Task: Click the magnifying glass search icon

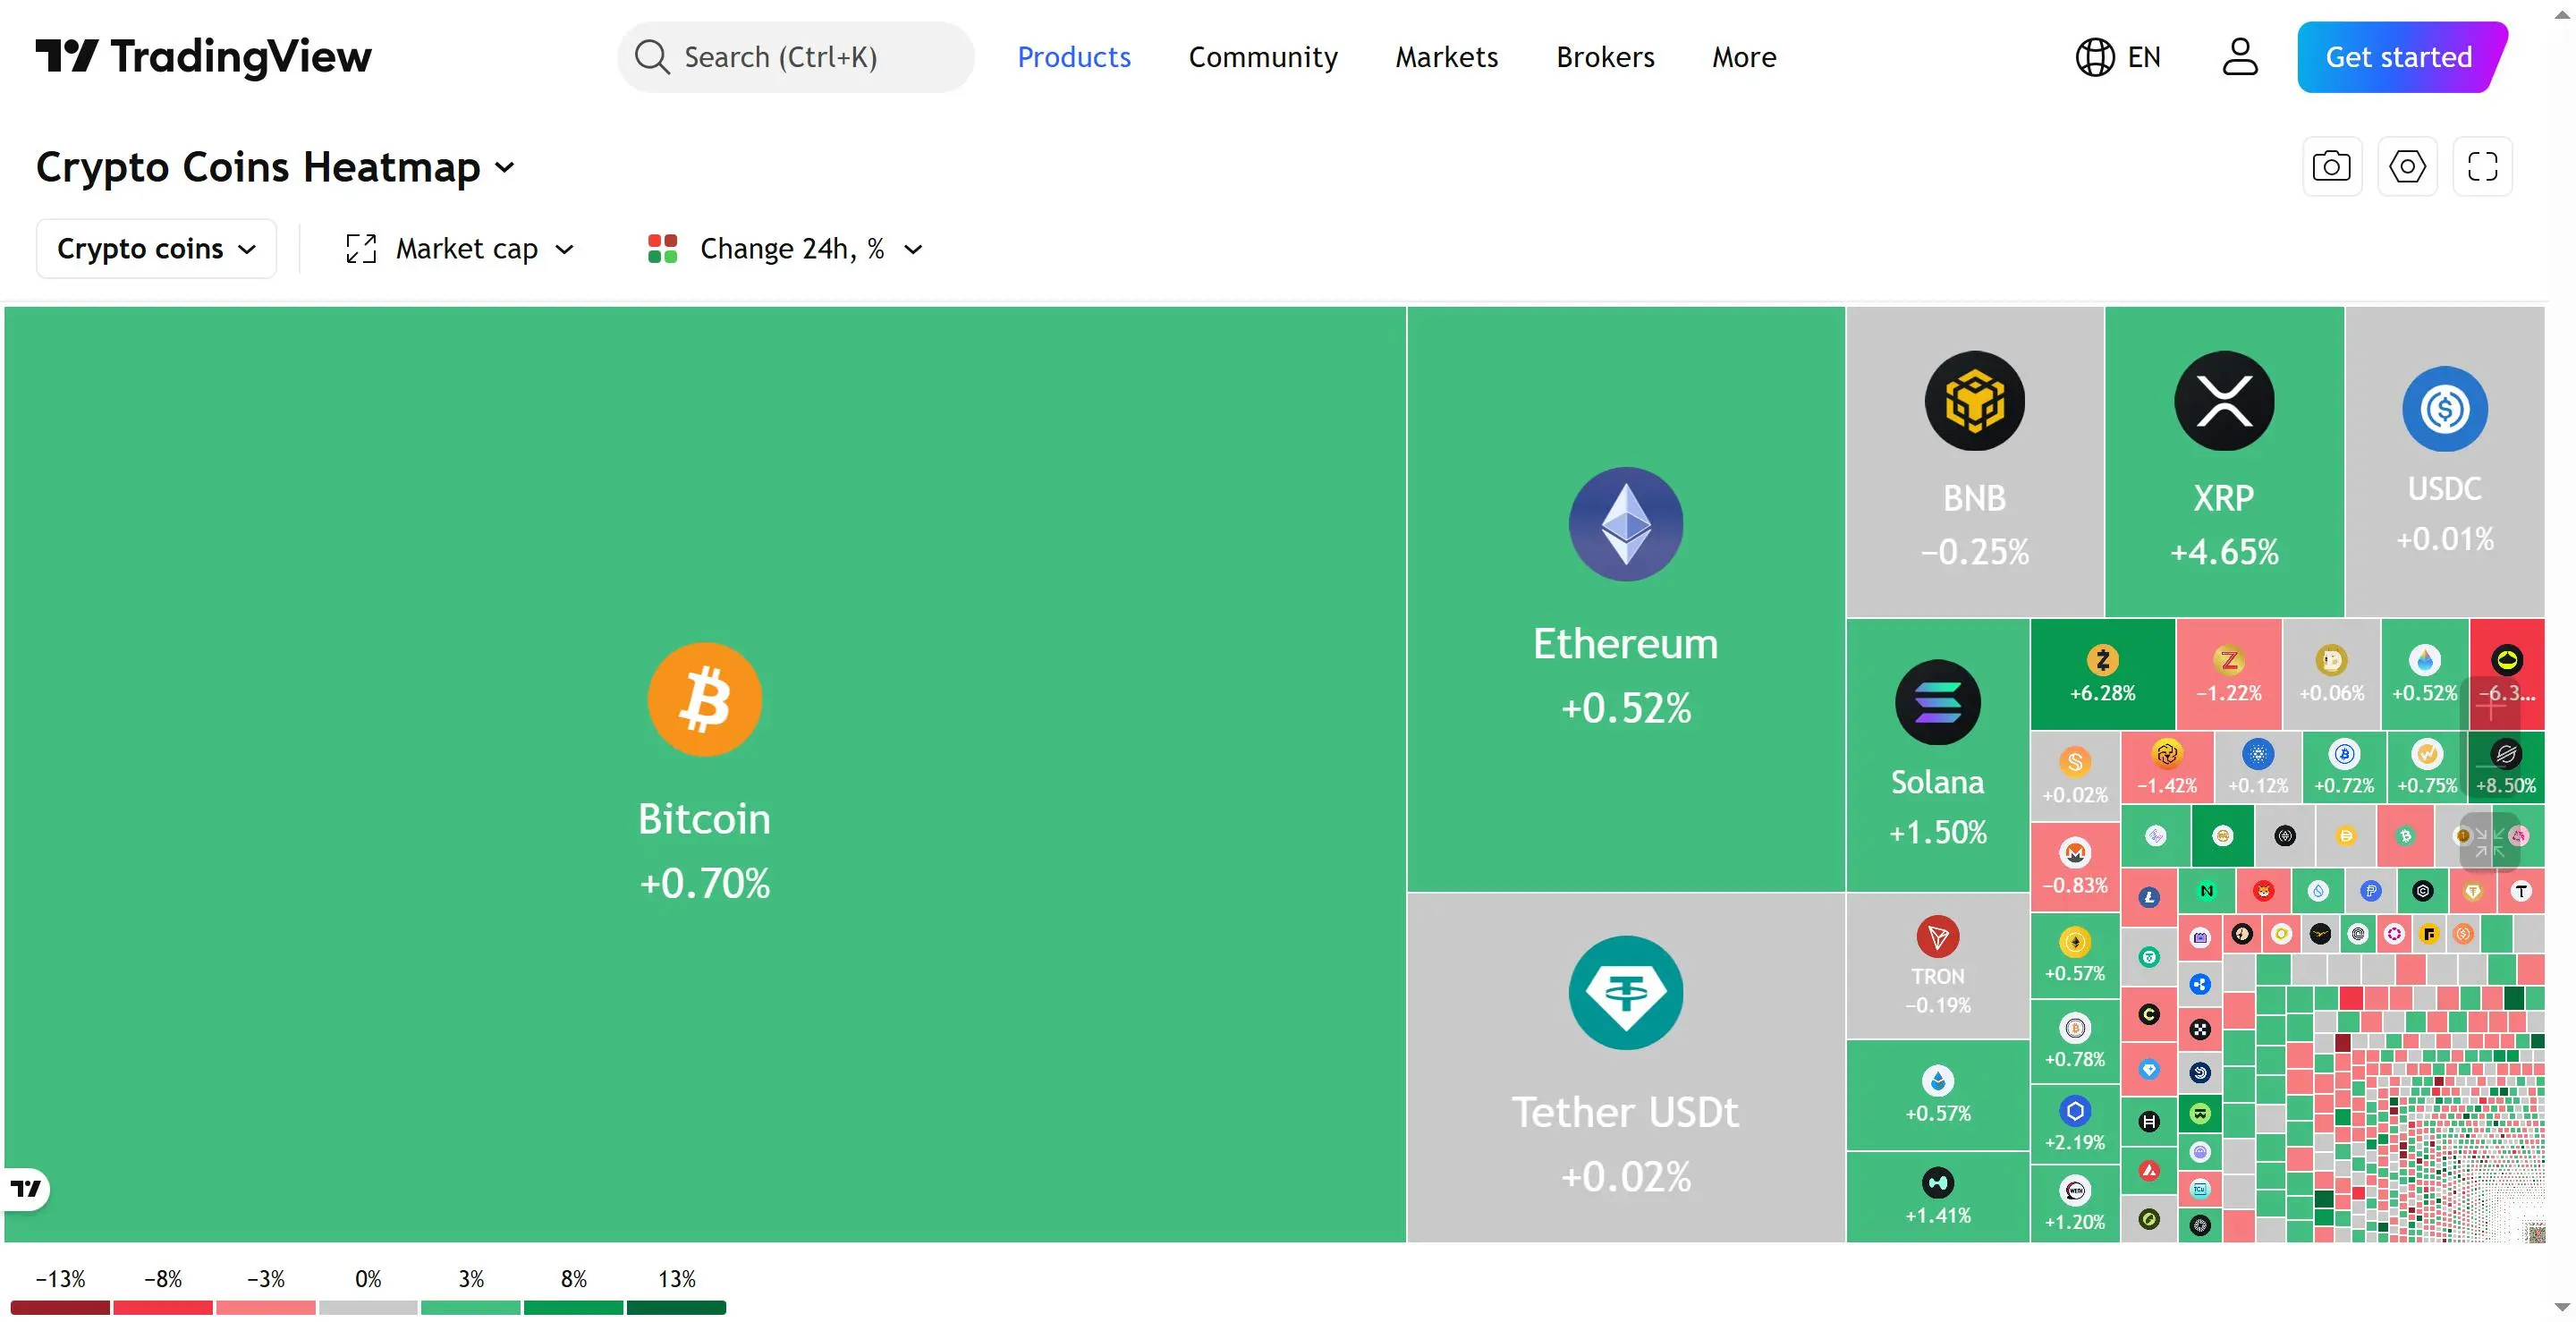Action: pyautogui.click(x=652, y=57)
